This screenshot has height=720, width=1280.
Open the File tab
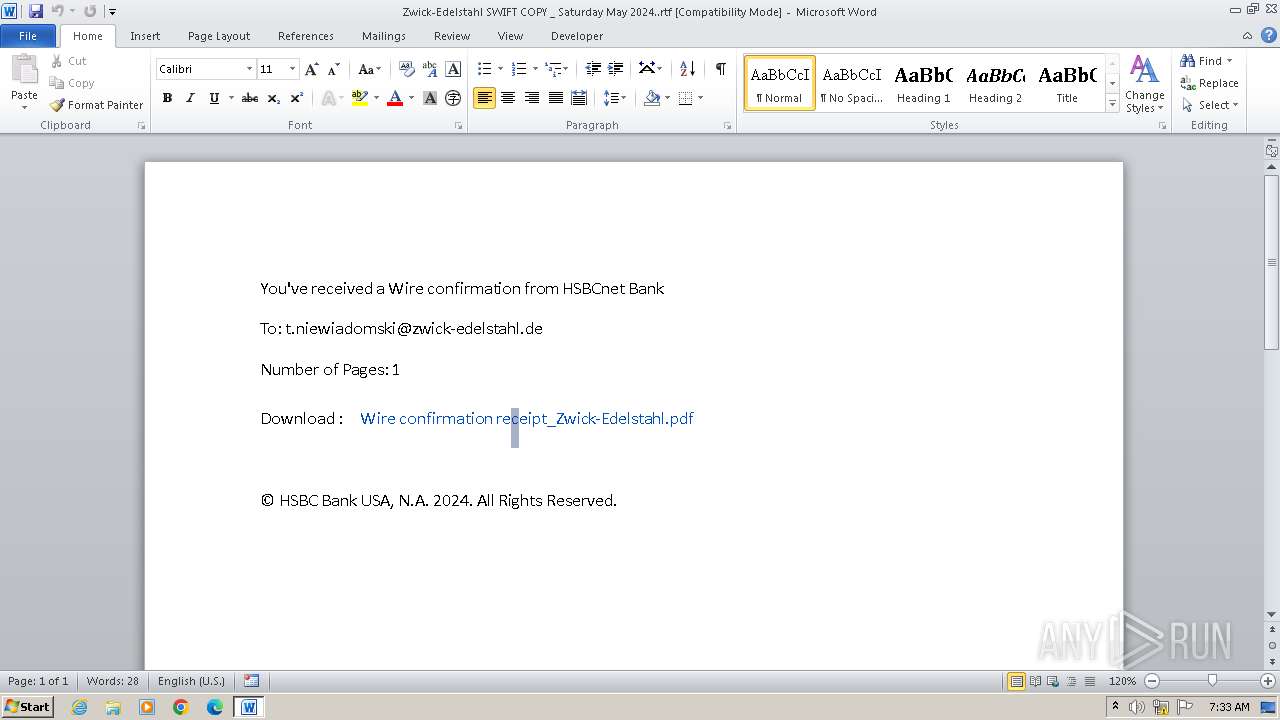(28, 36)
